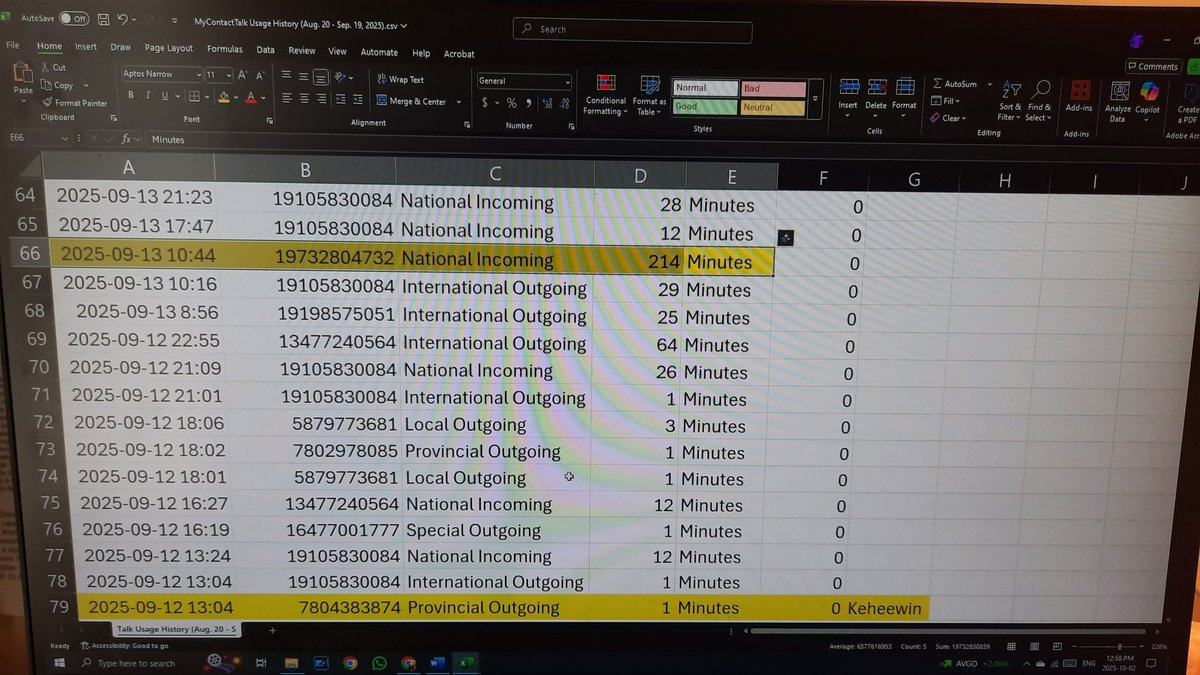Click the Comments button

click(1153, 66)
